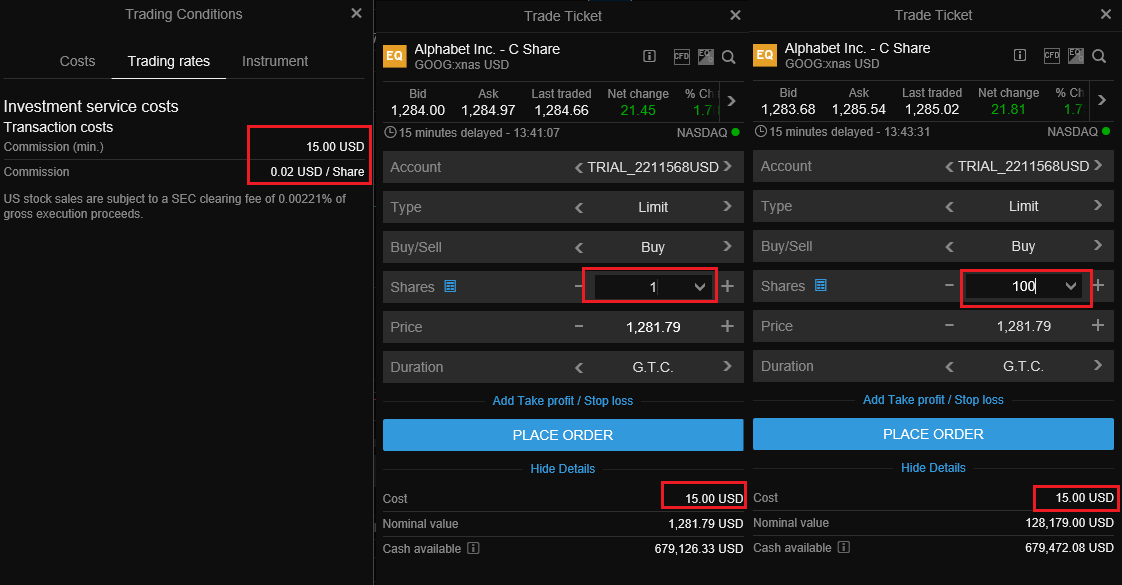Open instrument info icon in the 100-share ticket
Screen dimensions: 1122x585
coord(1020,55)
